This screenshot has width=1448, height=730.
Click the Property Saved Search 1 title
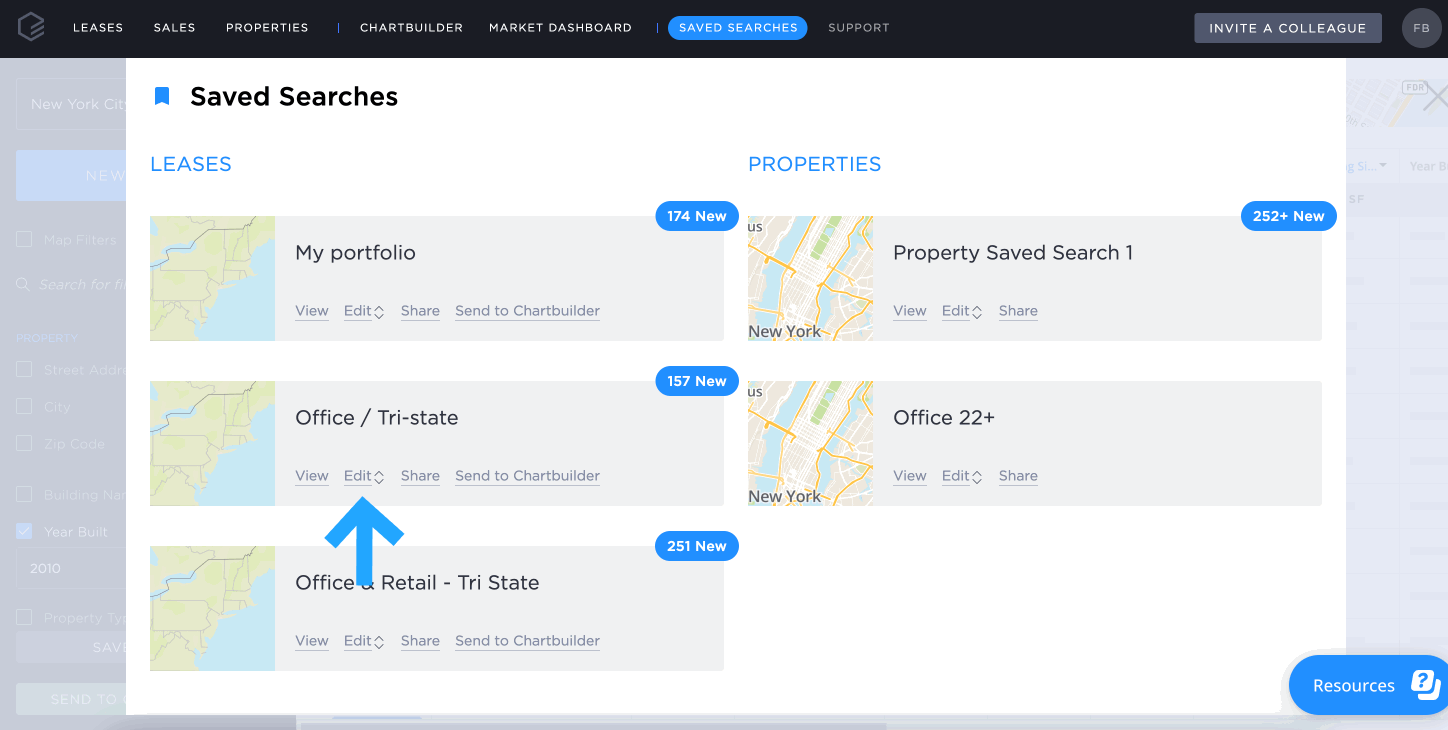[1013, 253]
